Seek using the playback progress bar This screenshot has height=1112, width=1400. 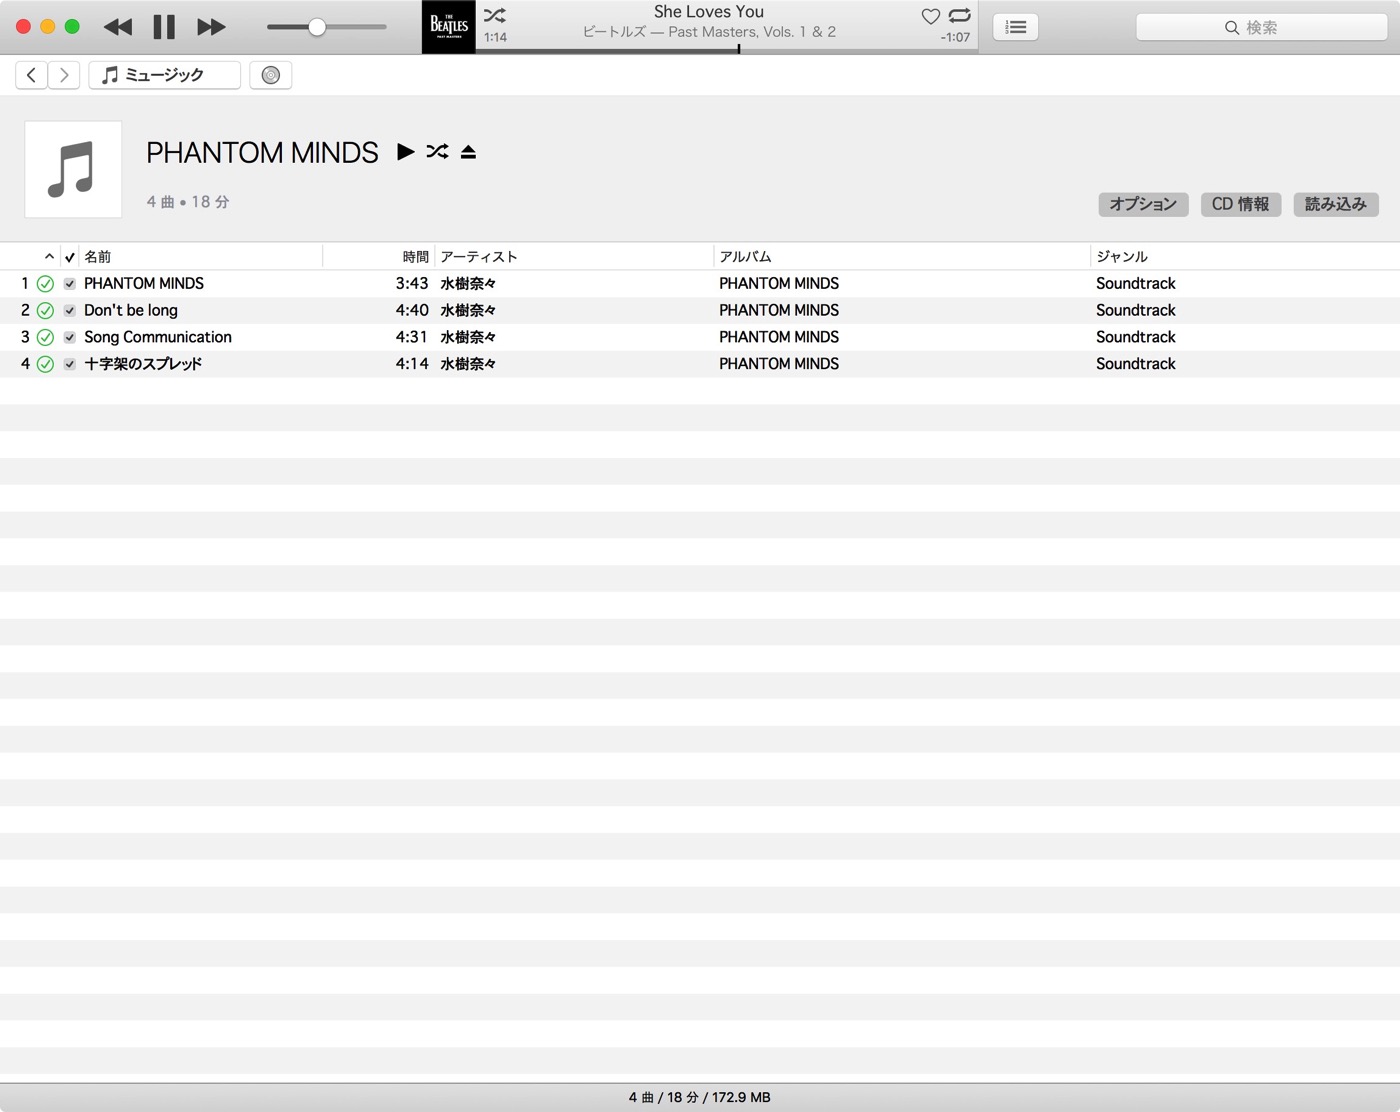tap(727, 50)
